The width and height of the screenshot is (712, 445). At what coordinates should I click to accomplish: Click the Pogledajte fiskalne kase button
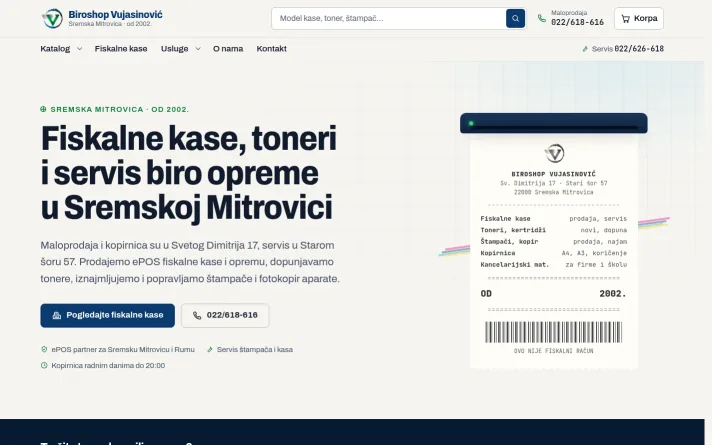coord(108,315)
